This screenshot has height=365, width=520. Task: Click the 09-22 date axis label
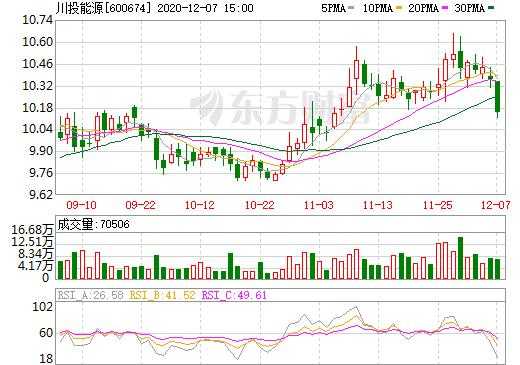pyautogui.click(x=141, y=205)
